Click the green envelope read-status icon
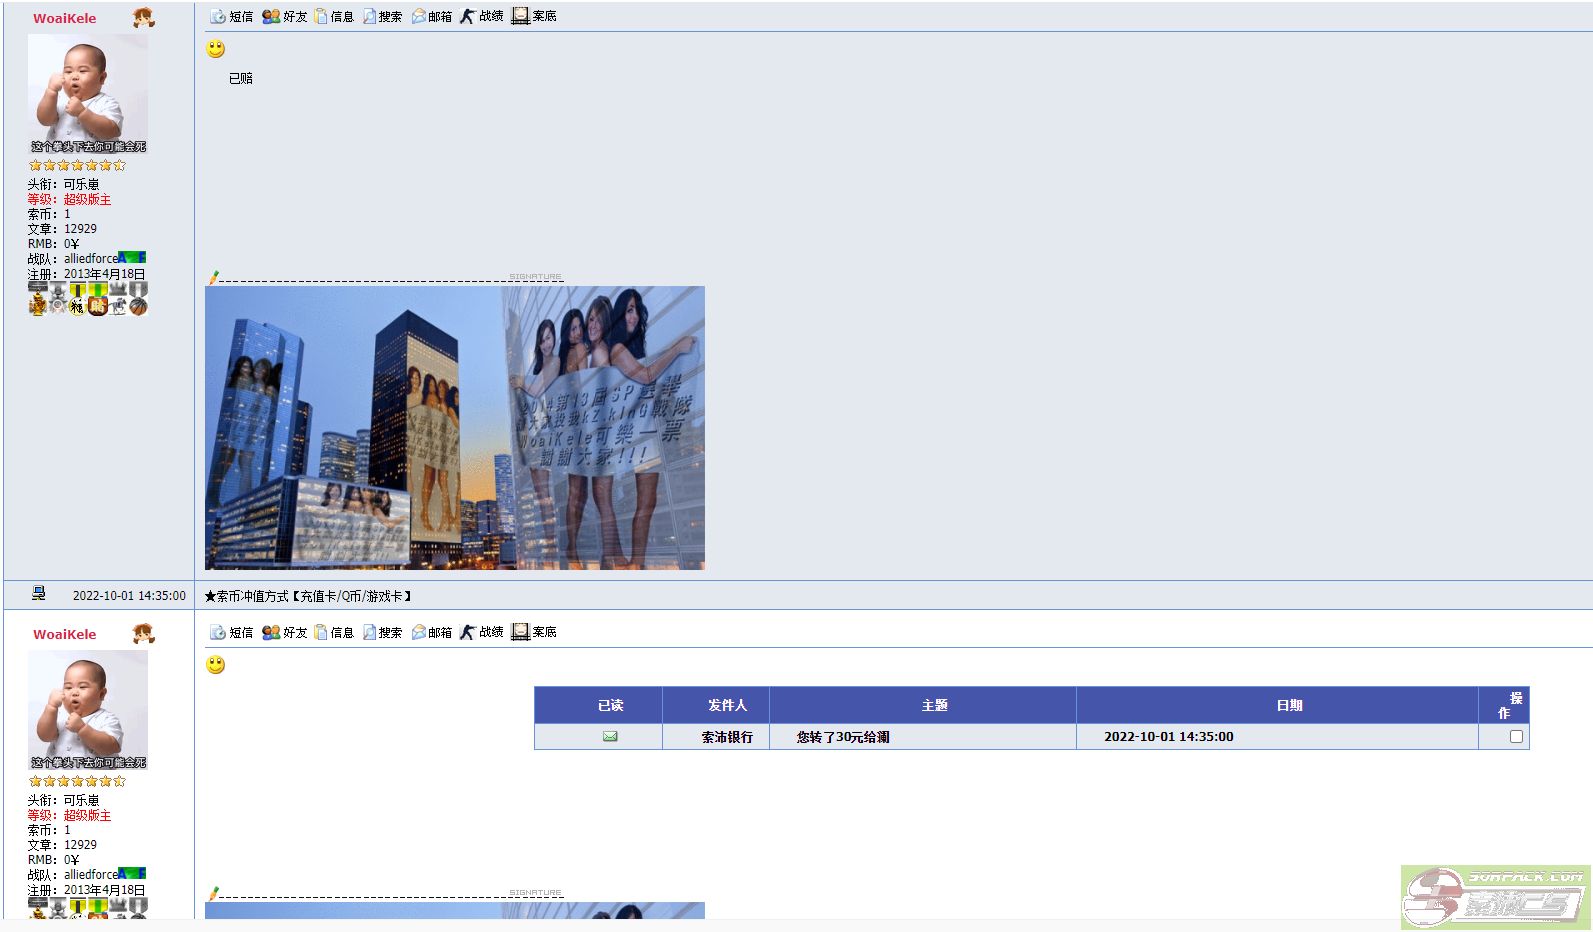 coord(610,737)
